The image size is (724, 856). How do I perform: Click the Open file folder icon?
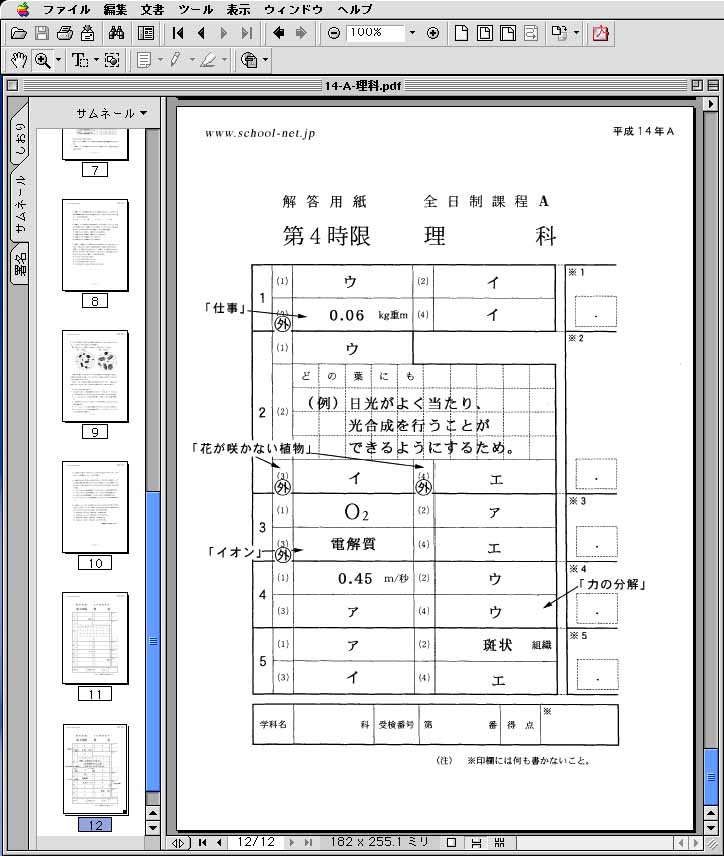[19, 33]
